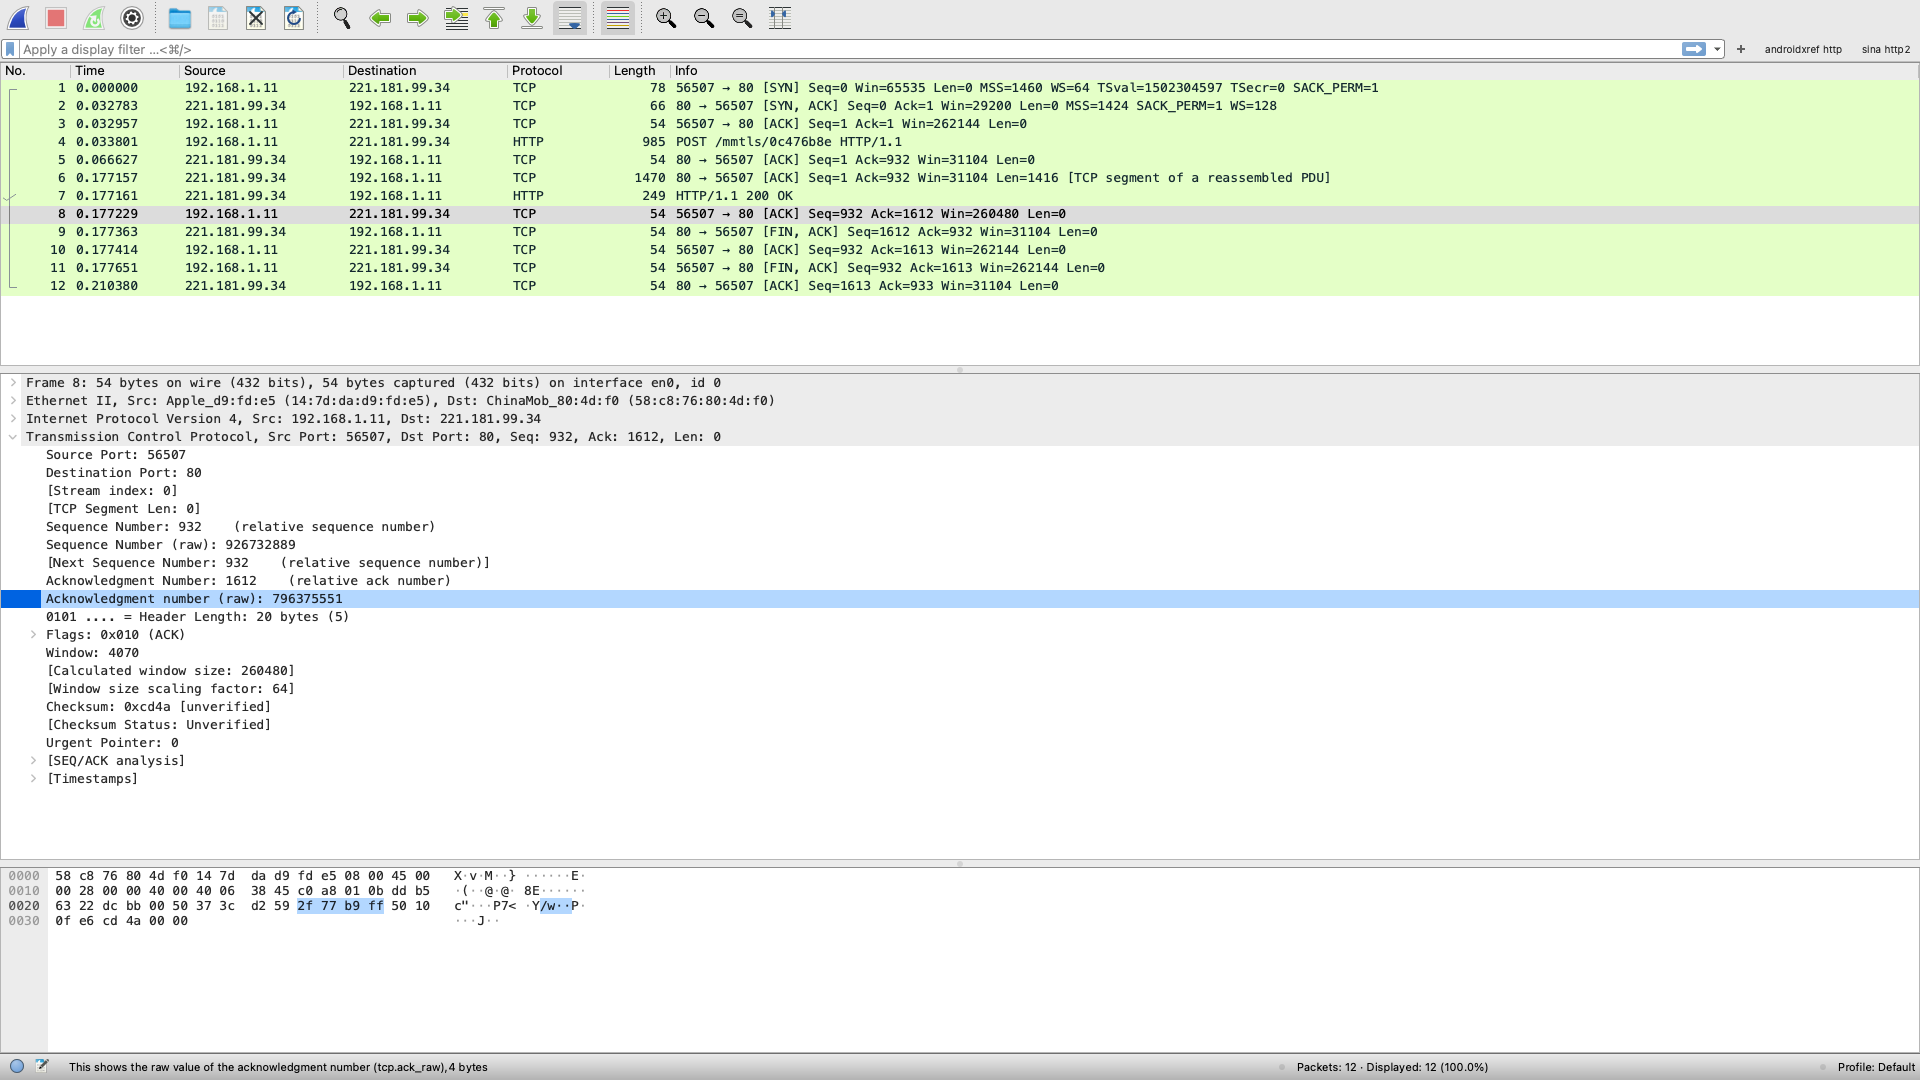Expand the Flags: 0x010 (ACK) node
The height and width of the screenshot is (1080, 1920).
coord(33,635)
